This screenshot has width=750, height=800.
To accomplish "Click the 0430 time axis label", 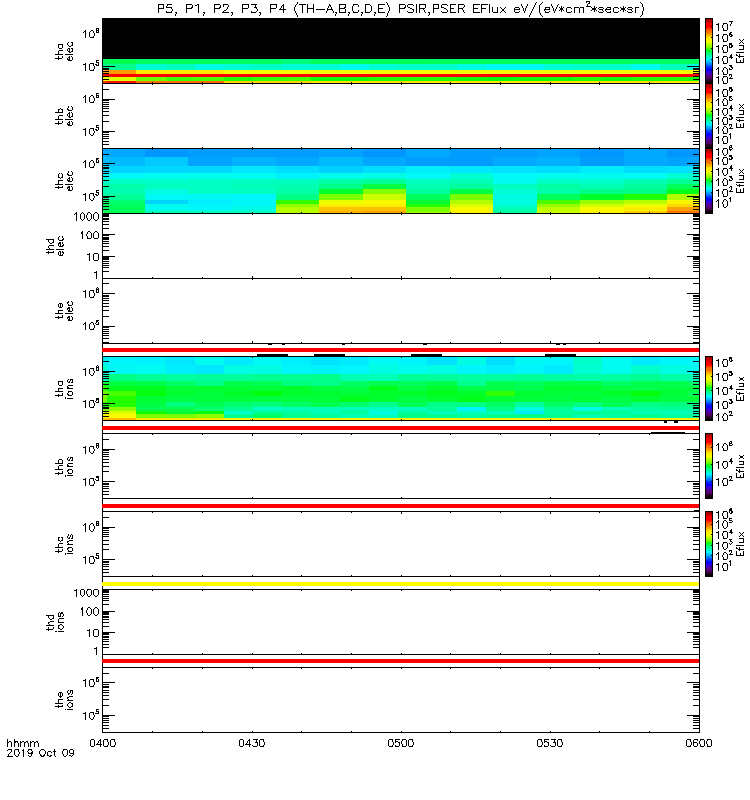I will coord(252,743).
